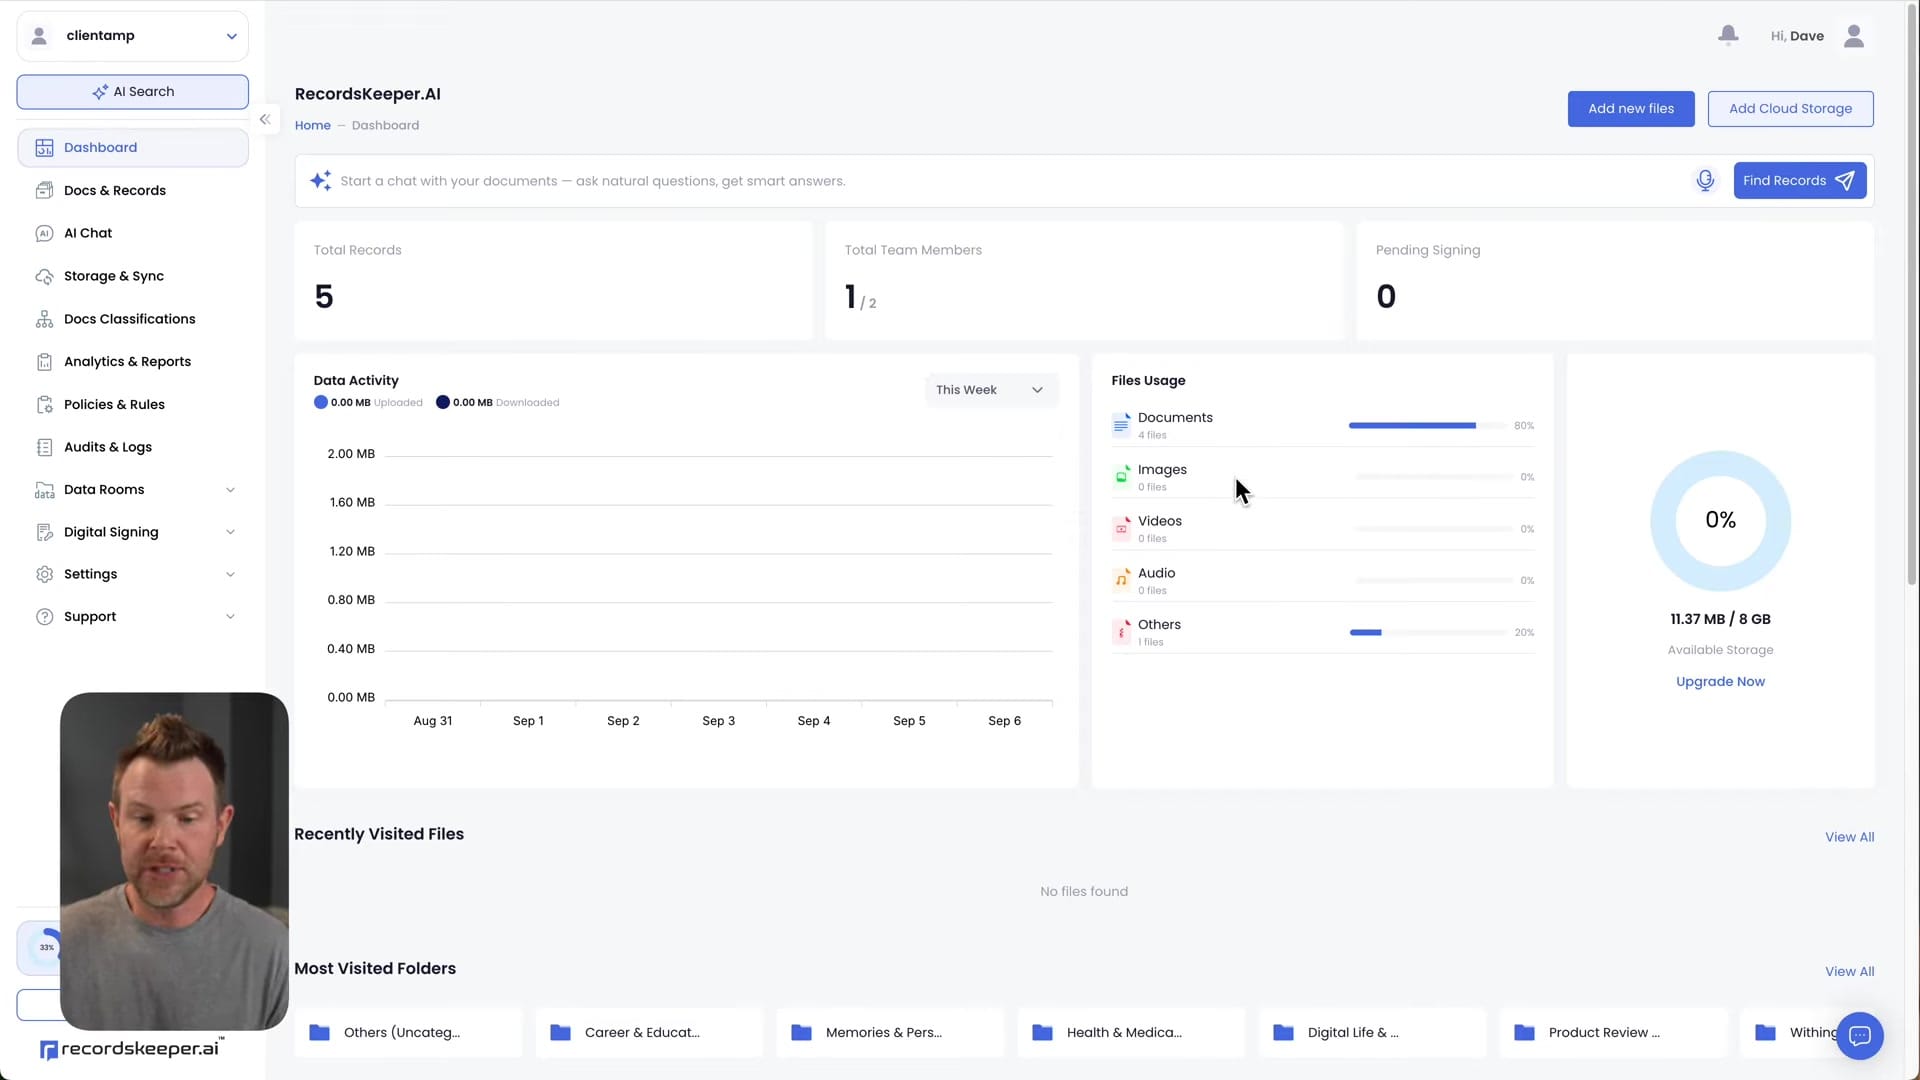Click the Home breadcrumb link
The height and width of the screenshot is (1080, 1920).
coord(312,125)
